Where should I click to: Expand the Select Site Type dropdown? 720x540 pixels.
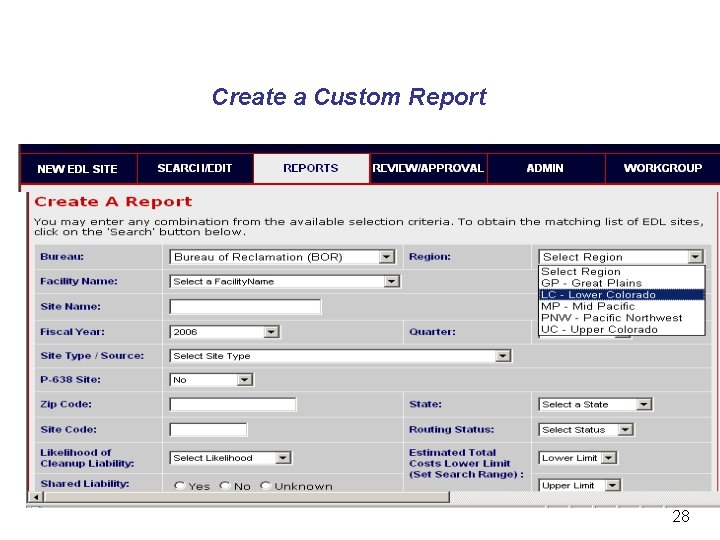tap(340, 356)
